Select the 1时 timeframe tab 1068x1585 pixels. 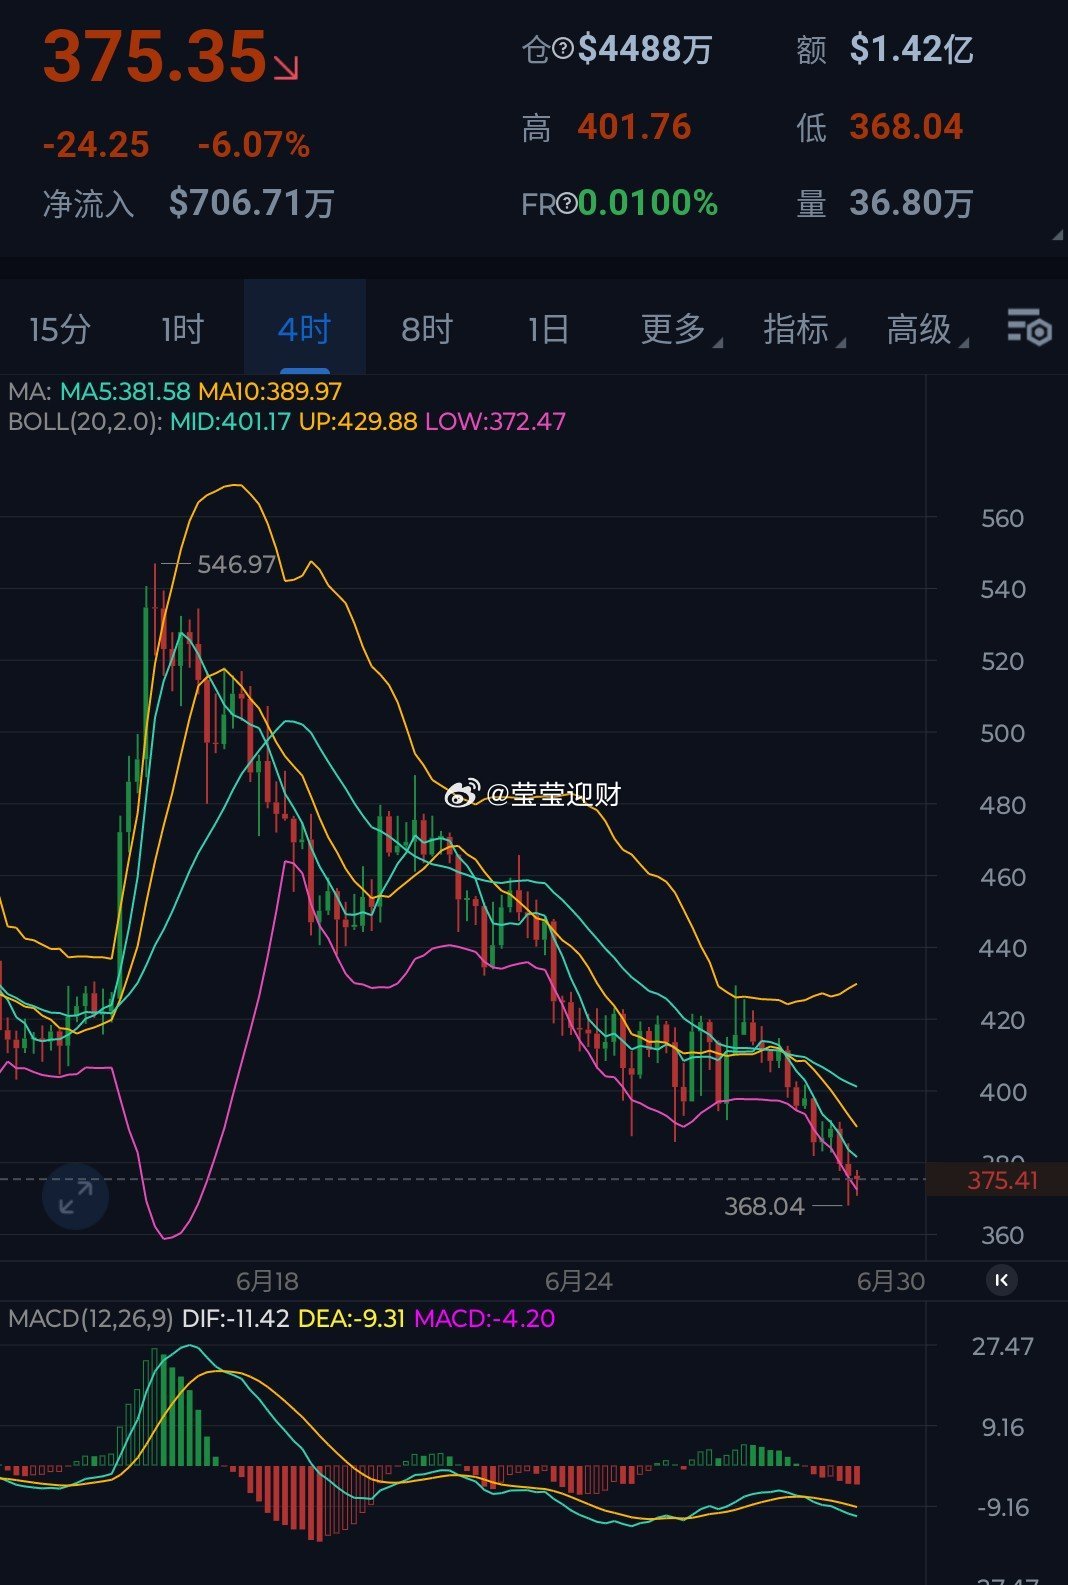[182, 329]
